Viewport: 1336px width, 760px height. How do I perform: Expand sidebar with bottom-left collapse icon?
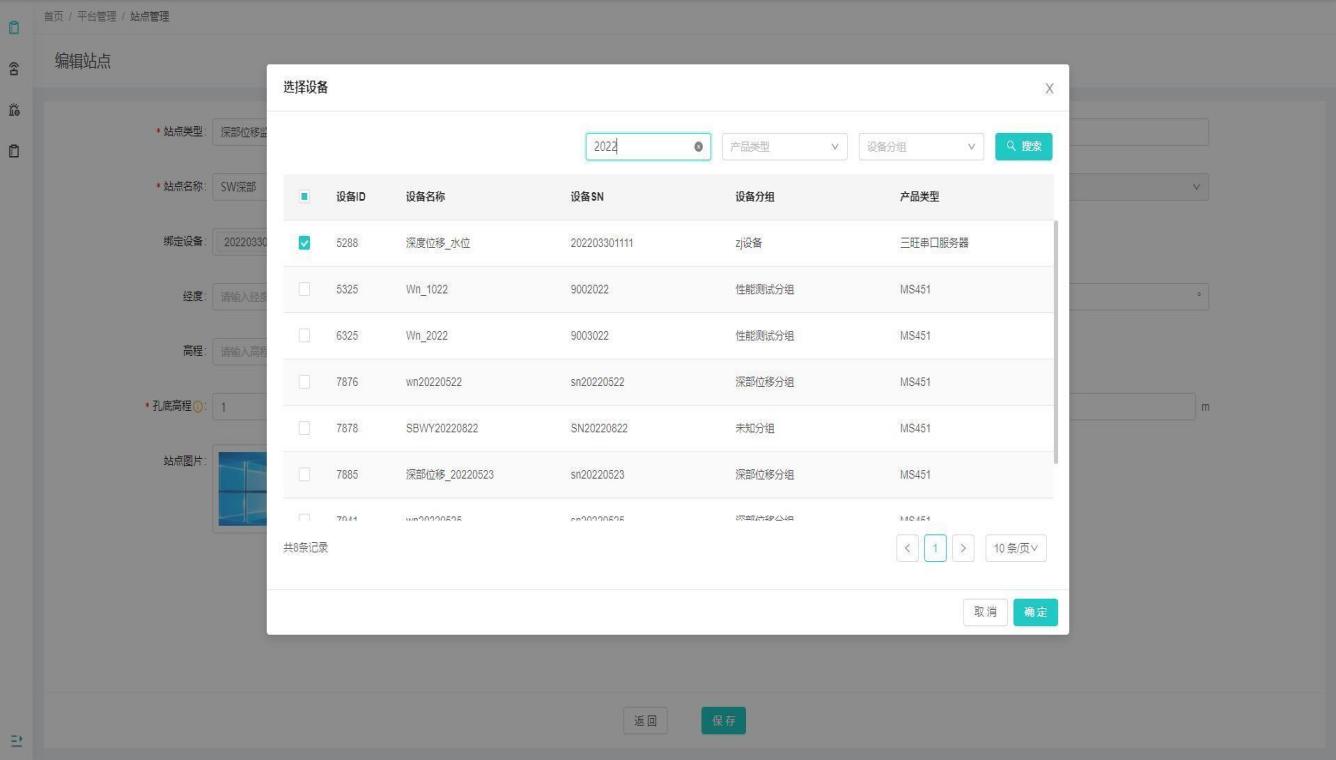(15, 740)
